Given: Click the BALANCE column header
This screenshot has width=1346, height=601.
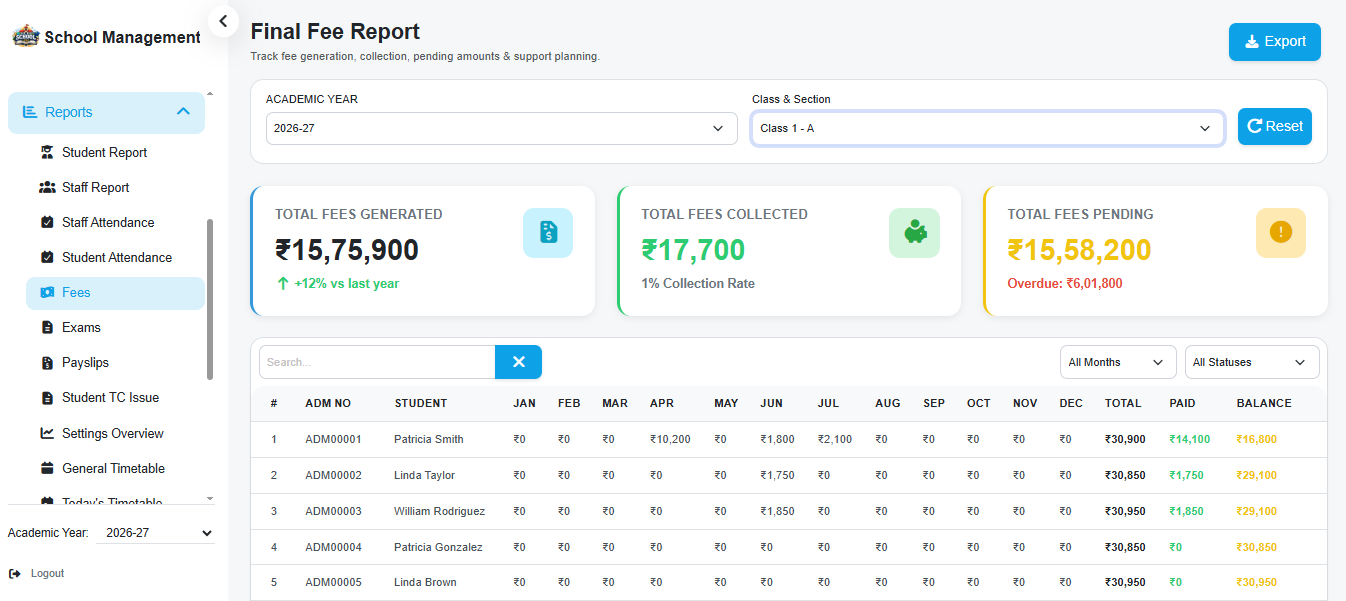Looking at the screenshot, I should [1264, 403].
